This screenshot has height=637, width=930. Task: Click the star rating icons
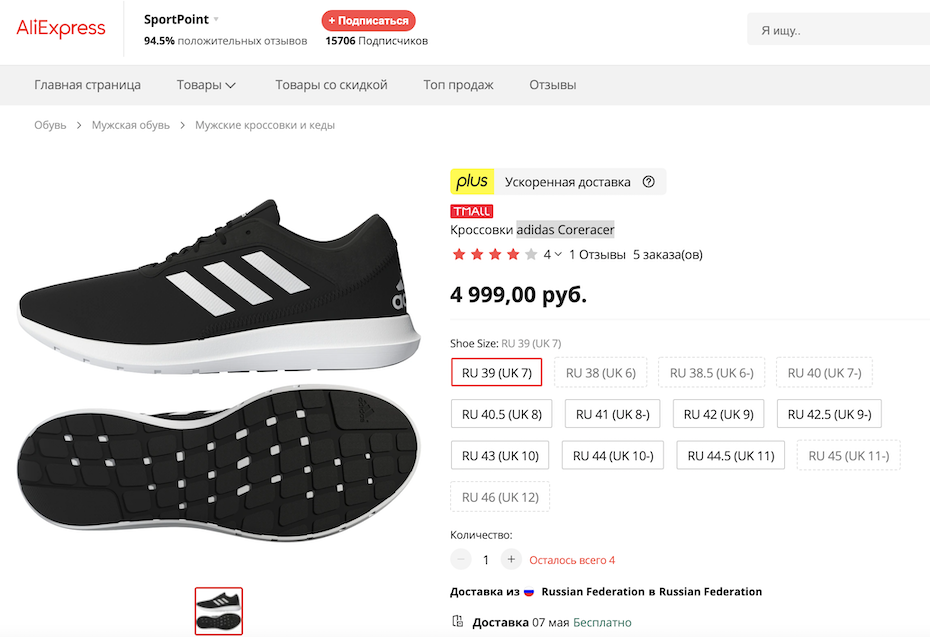(495, 254)
